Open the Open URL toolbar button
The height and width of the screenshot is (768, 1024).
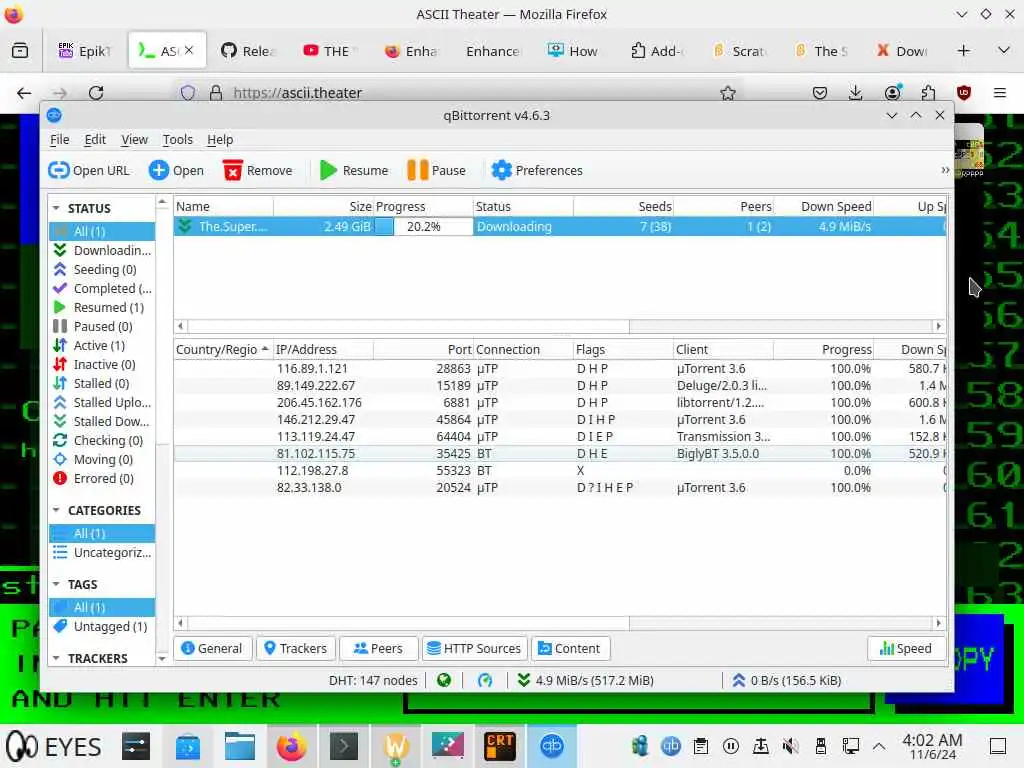[x=89, y=170]
